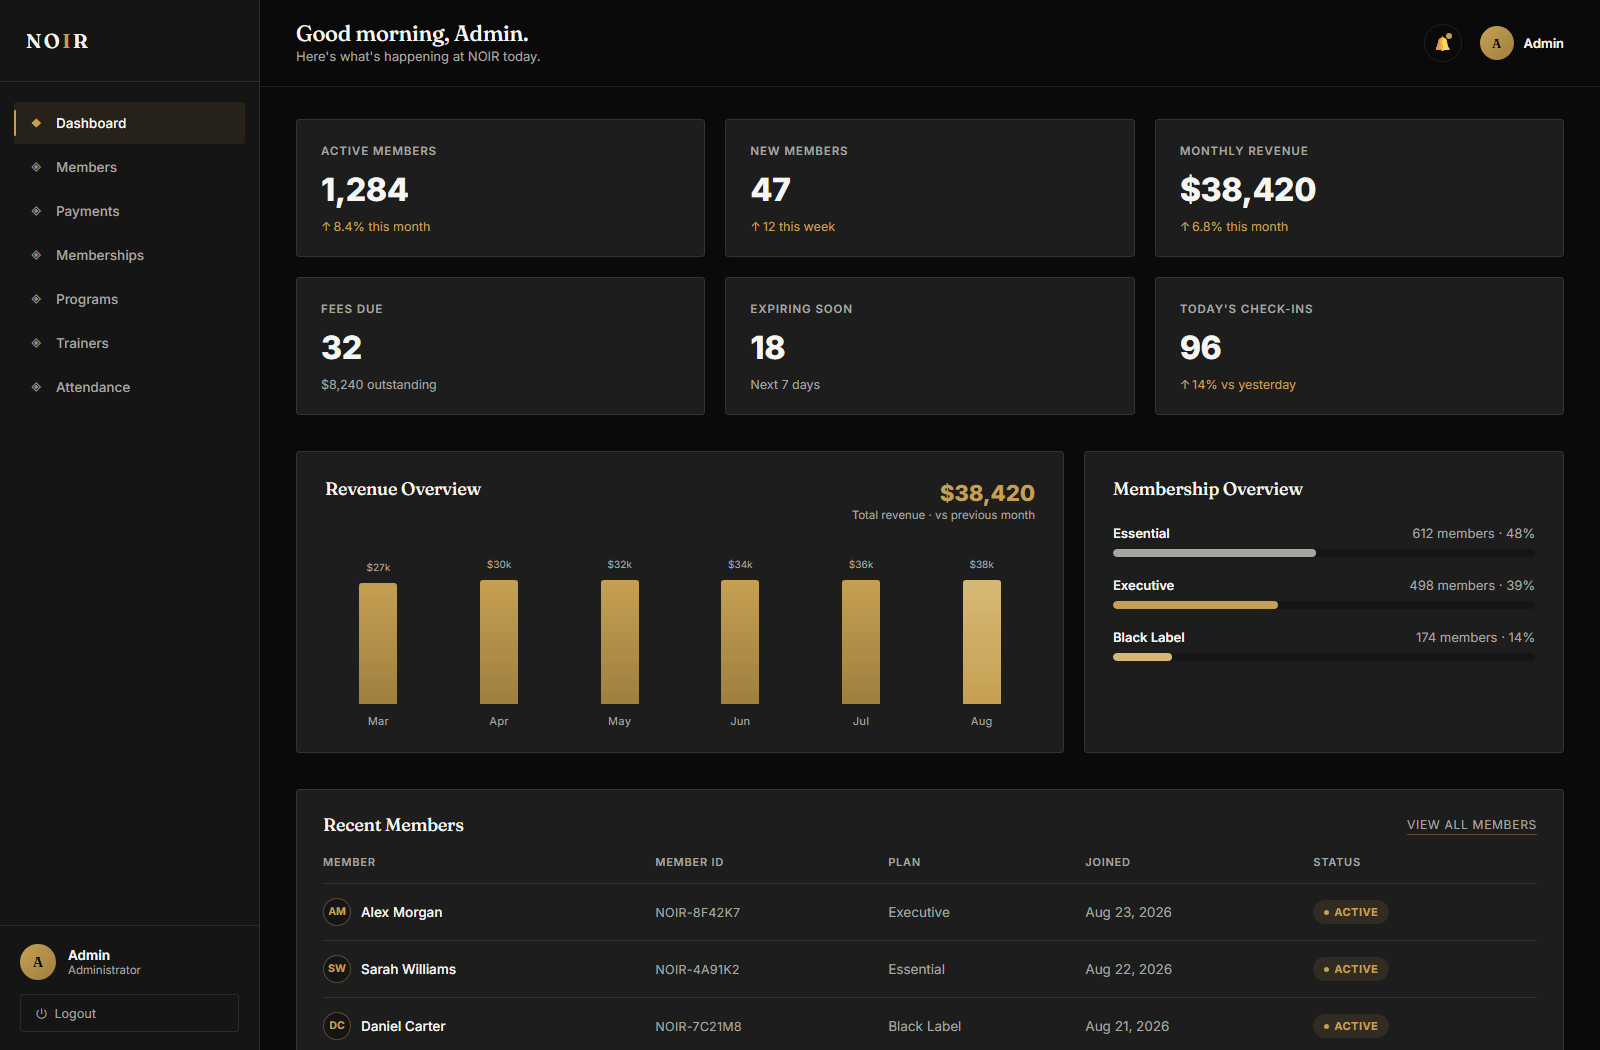Open the Dashboard menu item
Screen dimensions: 1600x1050
click(130, 123)
